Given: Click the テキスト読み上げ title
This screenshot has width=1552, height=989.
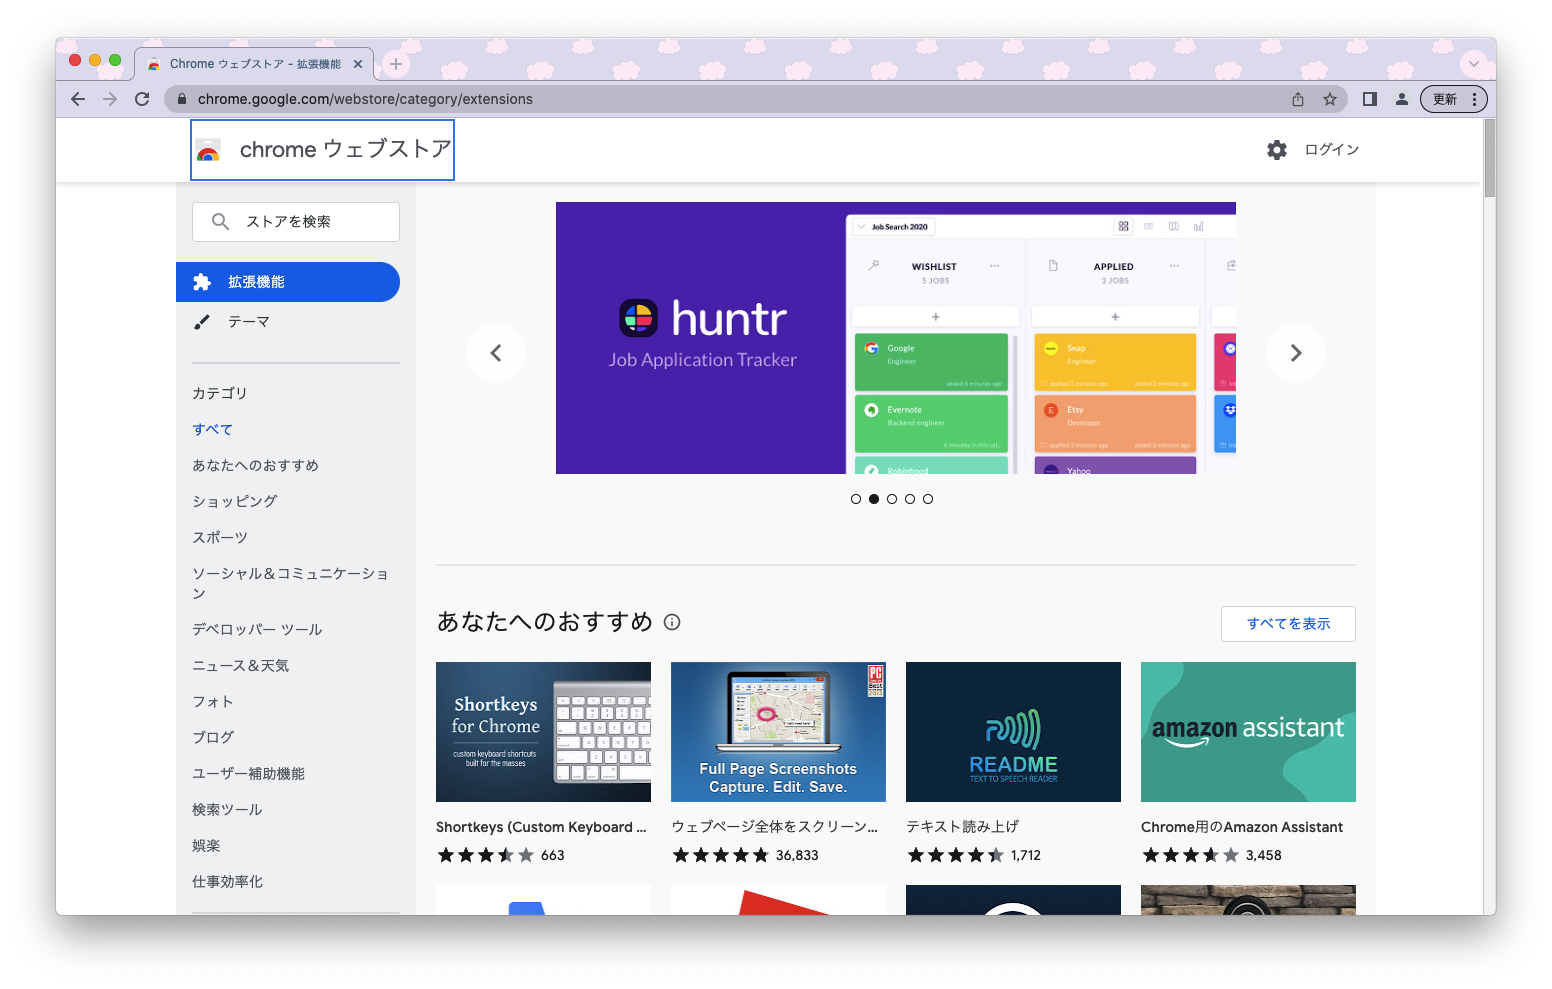Looking at the screenshot, I should click(962, 827).
